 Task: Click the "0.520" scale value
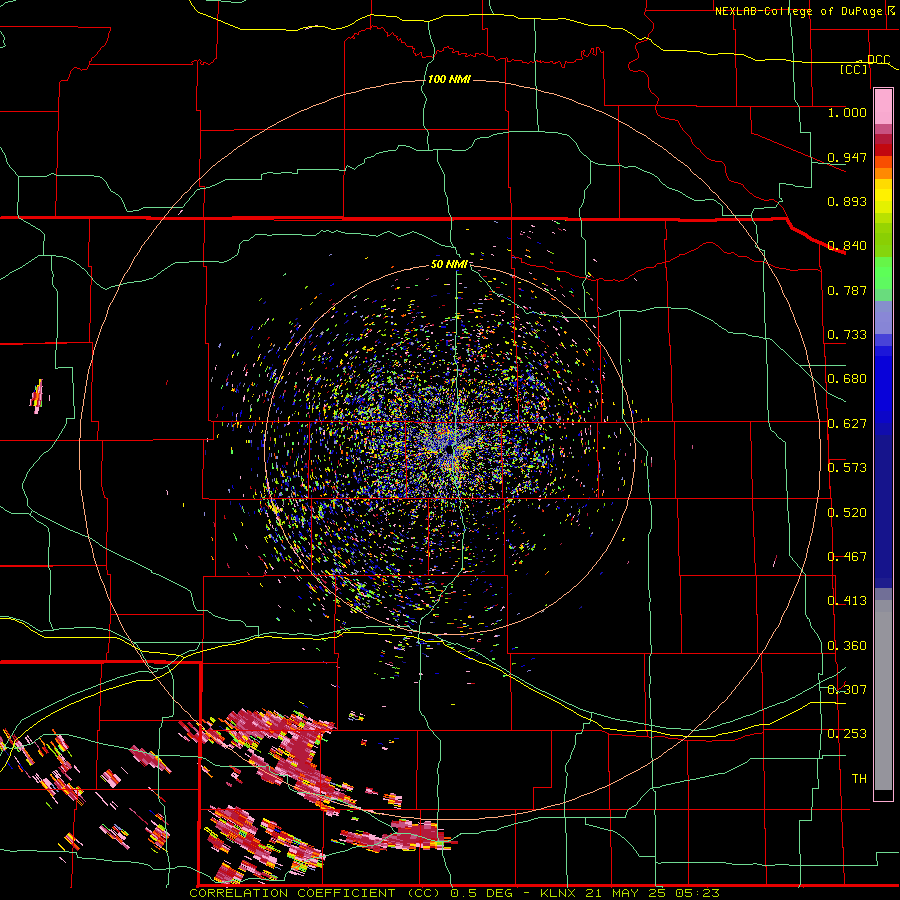click(847, 512)
